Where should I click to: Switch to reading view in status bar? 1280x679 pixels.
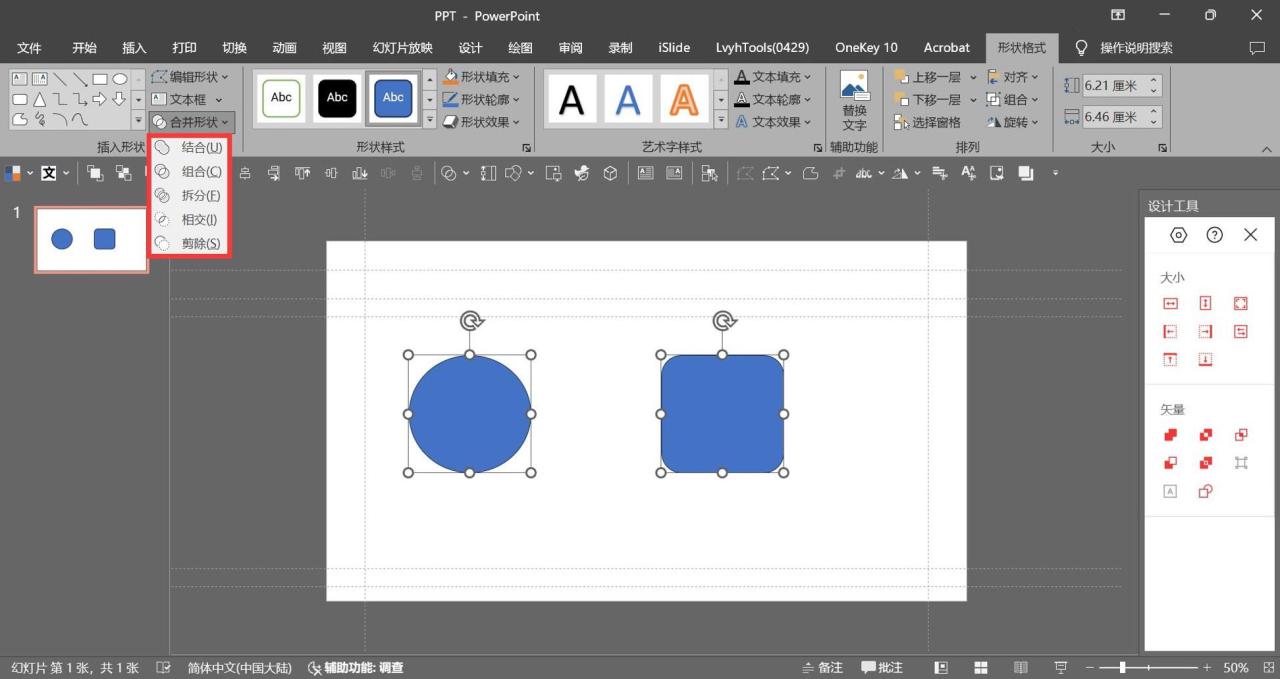(x=1020, y=667)
